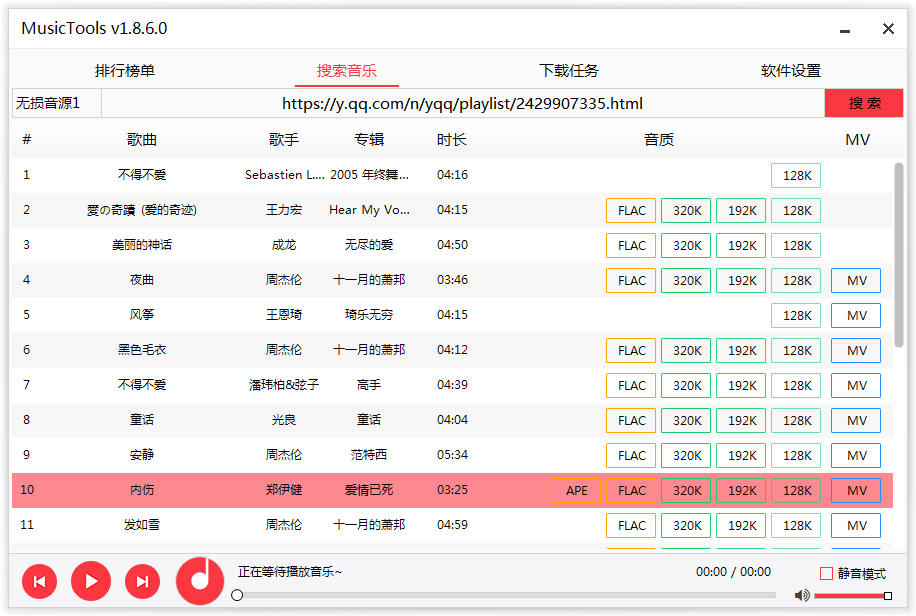Image resolution: width=916 pixels, height=616 pixels.
Task: Go to the 软件设置 tab
Action: click(x=791, y=71)
